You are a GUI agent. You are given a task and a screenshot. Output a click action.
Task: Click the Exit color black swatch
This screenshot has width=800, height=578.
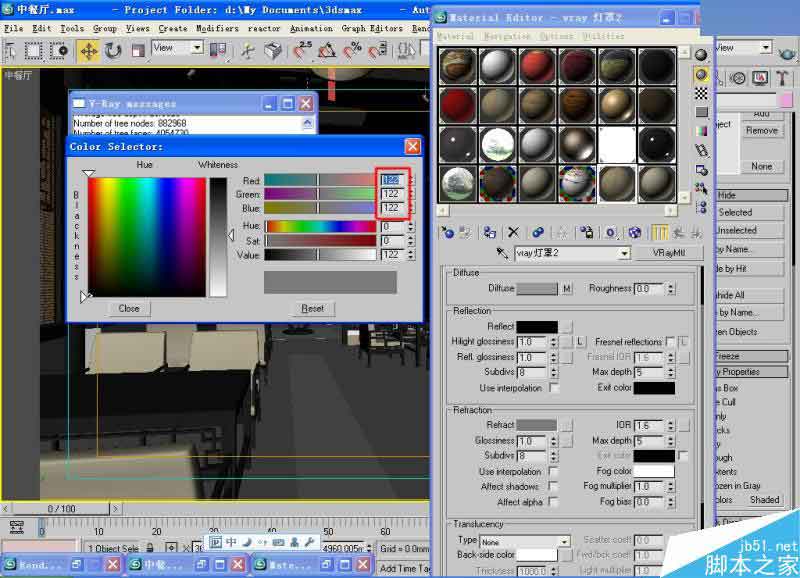(654, 388)
